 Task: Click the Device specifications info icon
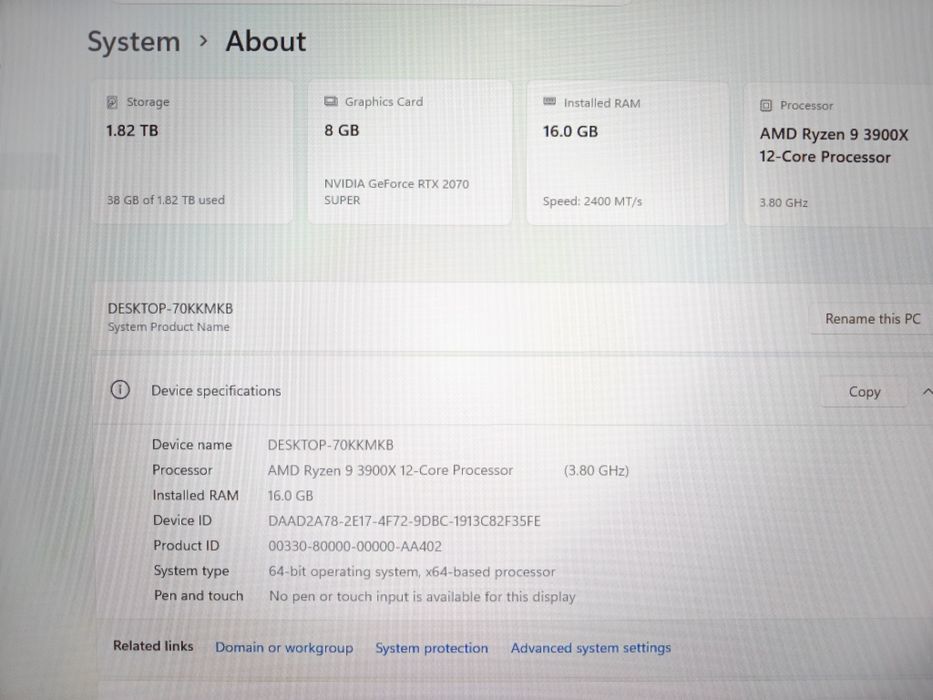(x=120, y=390)
